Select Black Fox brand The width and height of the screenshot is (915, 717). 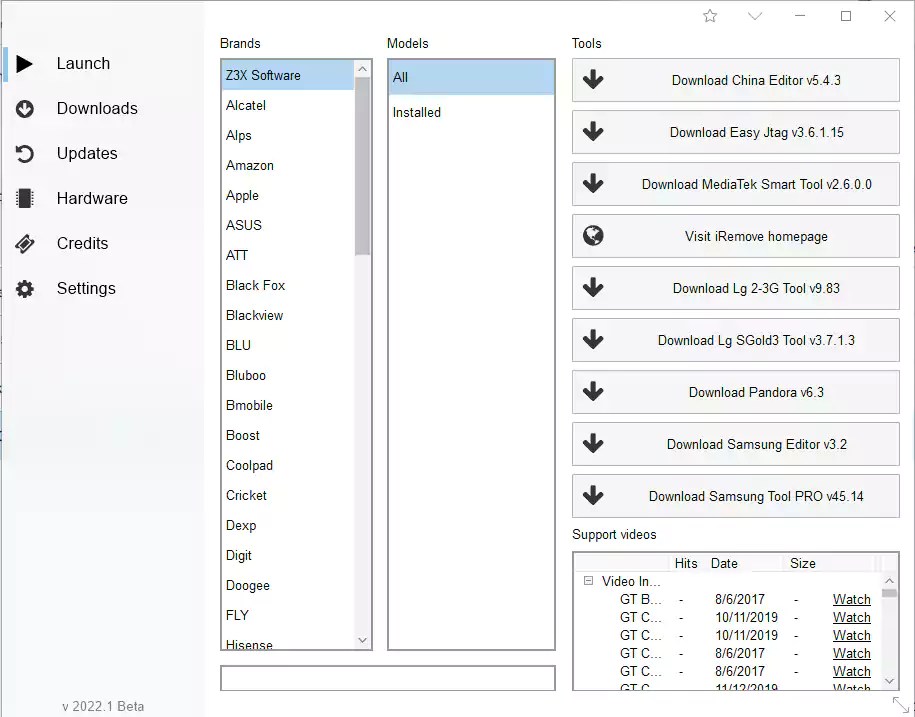point(288,285)
